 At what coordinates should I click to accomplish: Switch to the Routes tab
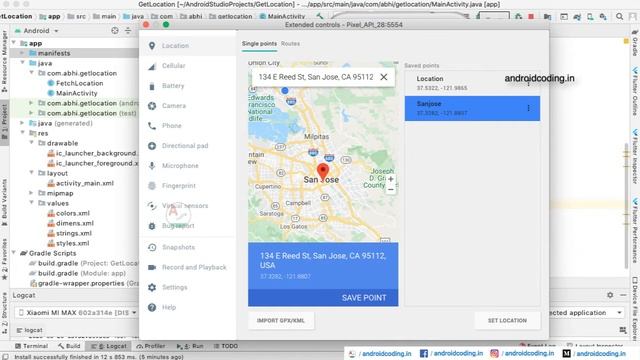(290, 44)
